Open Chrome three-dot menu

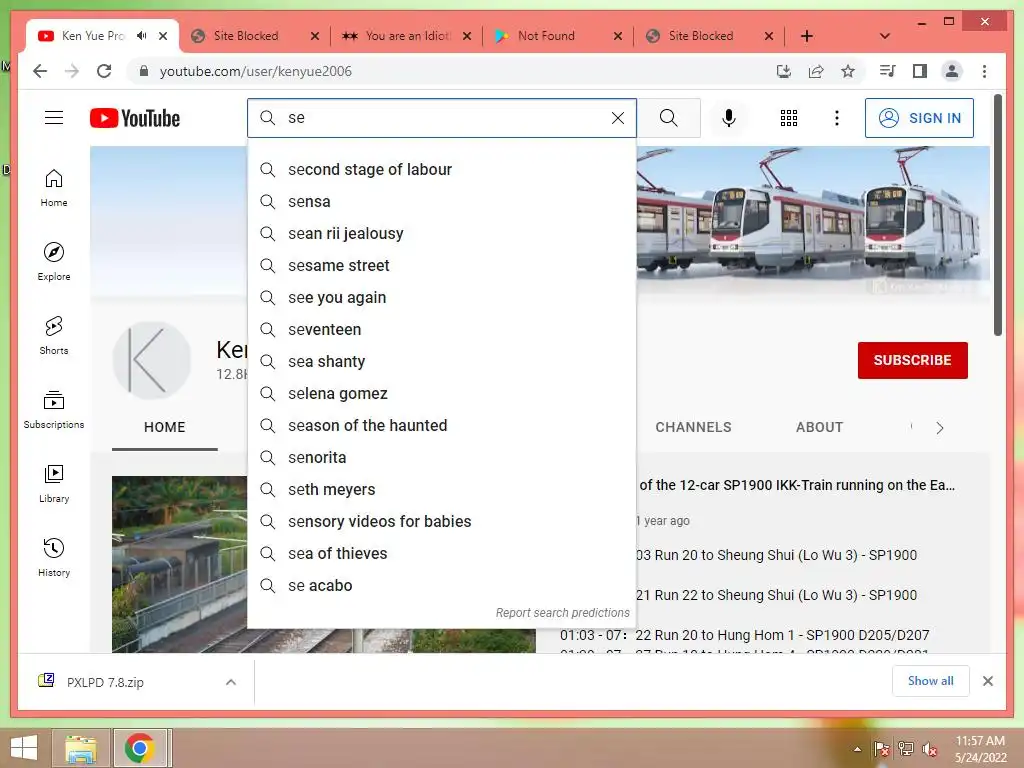(984, 71)
